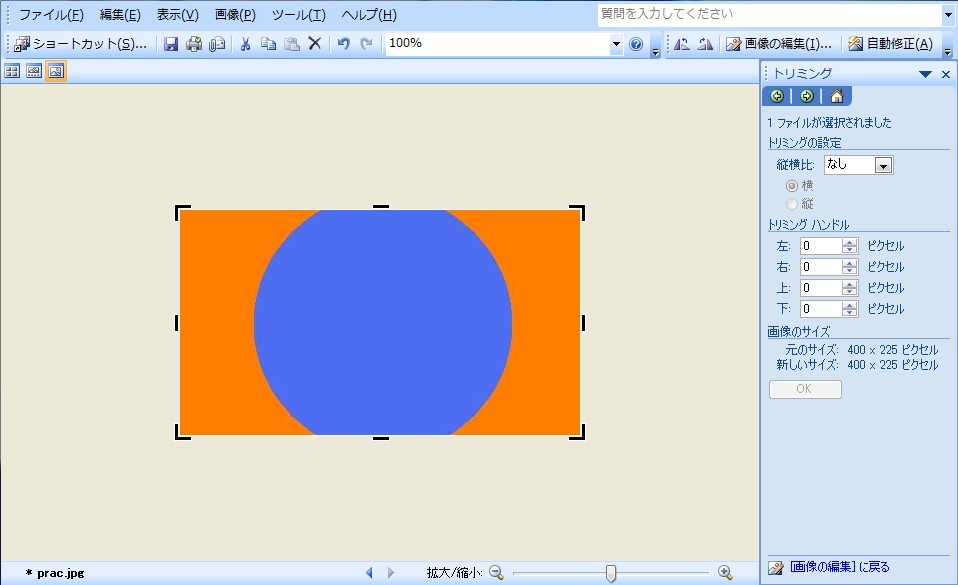Go to task pane Home icon
Viewport: 958px width, 585px height.
(x=836, y=96)
